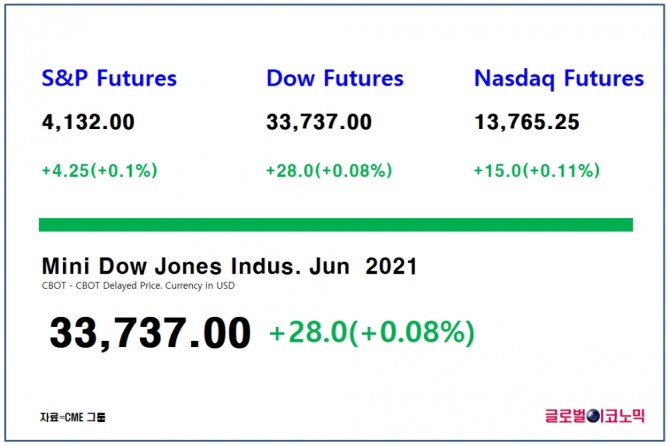The image size is (670, 446).
Task: Select the S&P change +4.25(+0.1%)
Action: [x=99, y=171]
